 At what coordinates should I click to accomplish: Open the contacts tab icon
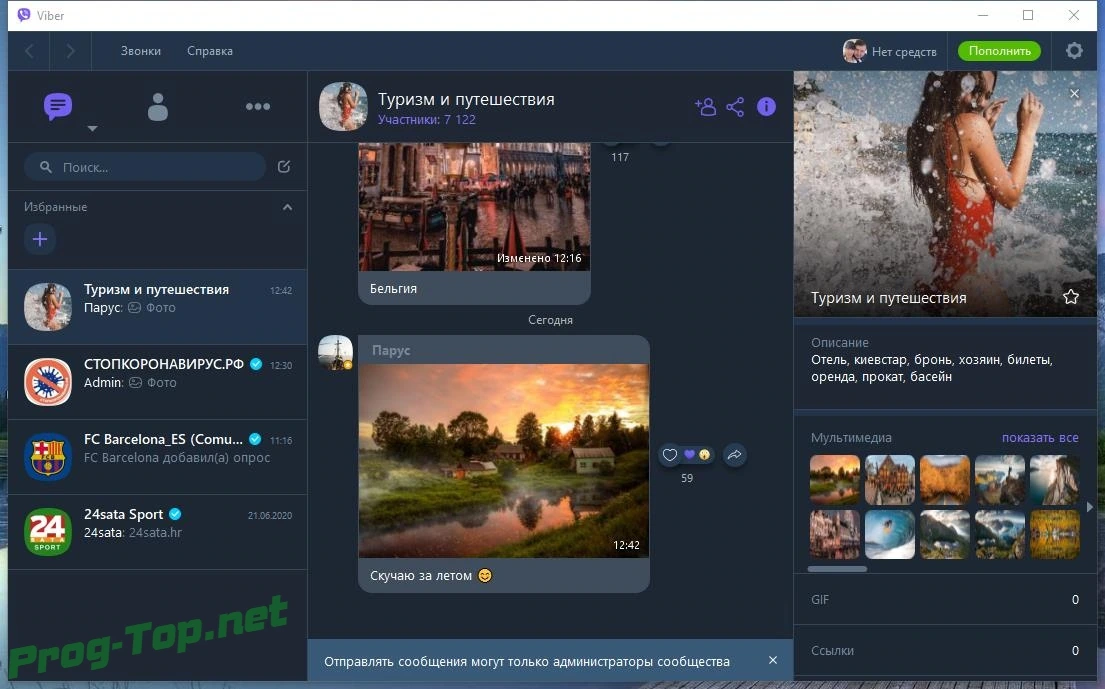158,107
